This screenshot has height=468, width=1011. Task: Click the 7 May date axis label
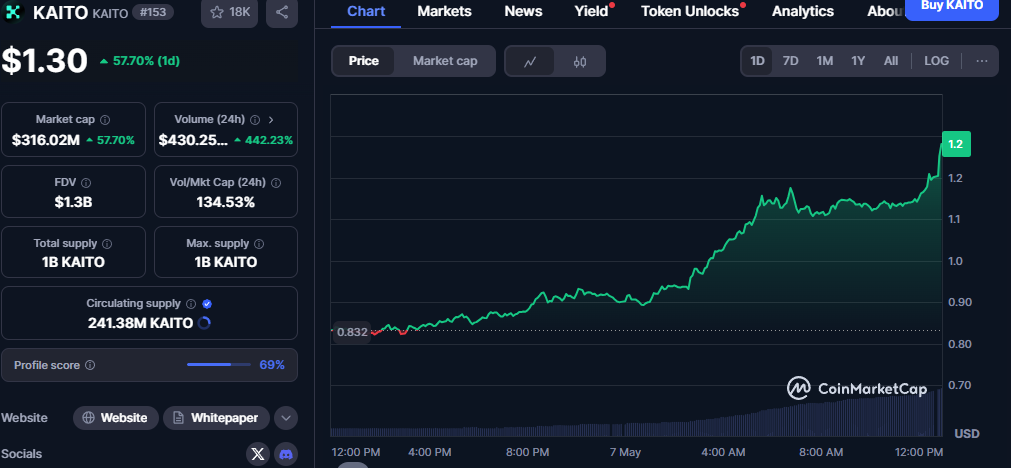pos(625,452)
